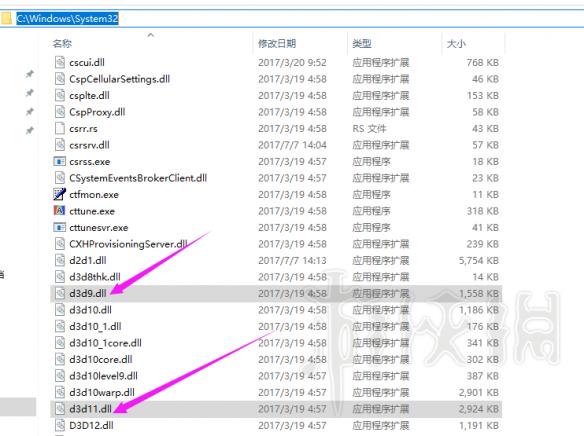The width and height of the screenshot is (584, 436).
Task: Click the address bar folder icon
Action: click(x=6, y=18)
